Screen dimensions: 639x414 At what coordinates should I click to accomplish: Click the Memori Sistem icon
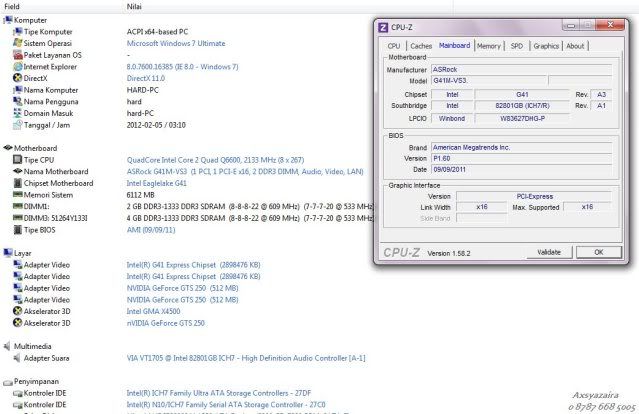click(x=18, y=195)
